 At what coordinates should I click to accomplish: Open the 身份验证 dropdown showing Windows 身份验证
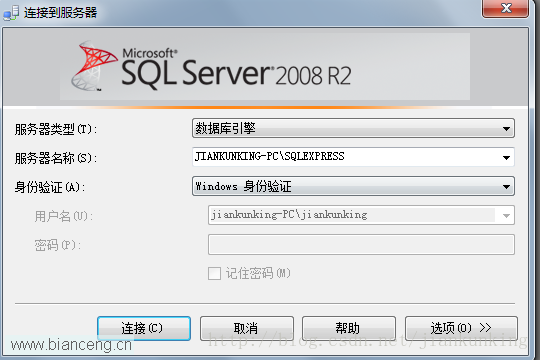[353, 186]
